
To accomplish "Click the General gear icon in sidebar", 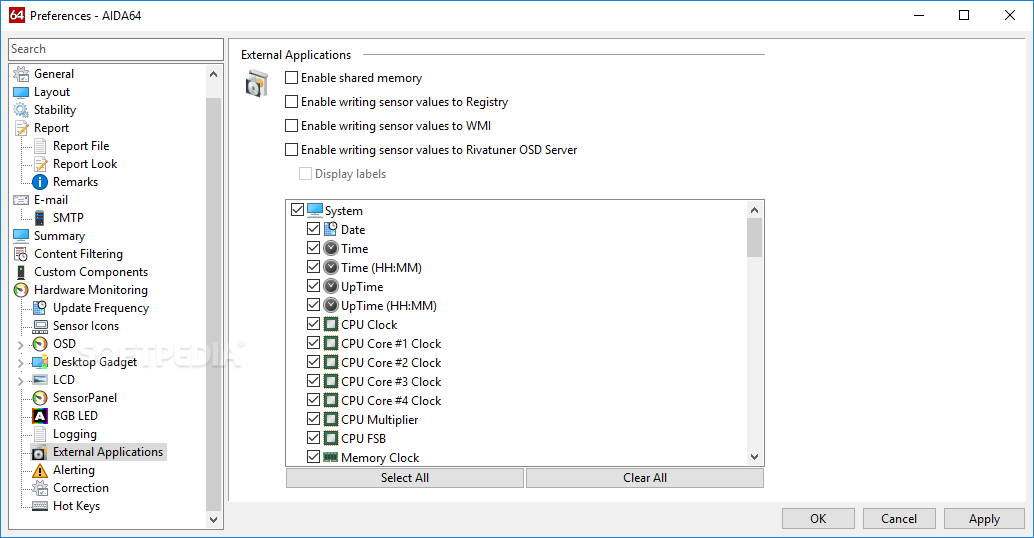I will coord(21,74).
